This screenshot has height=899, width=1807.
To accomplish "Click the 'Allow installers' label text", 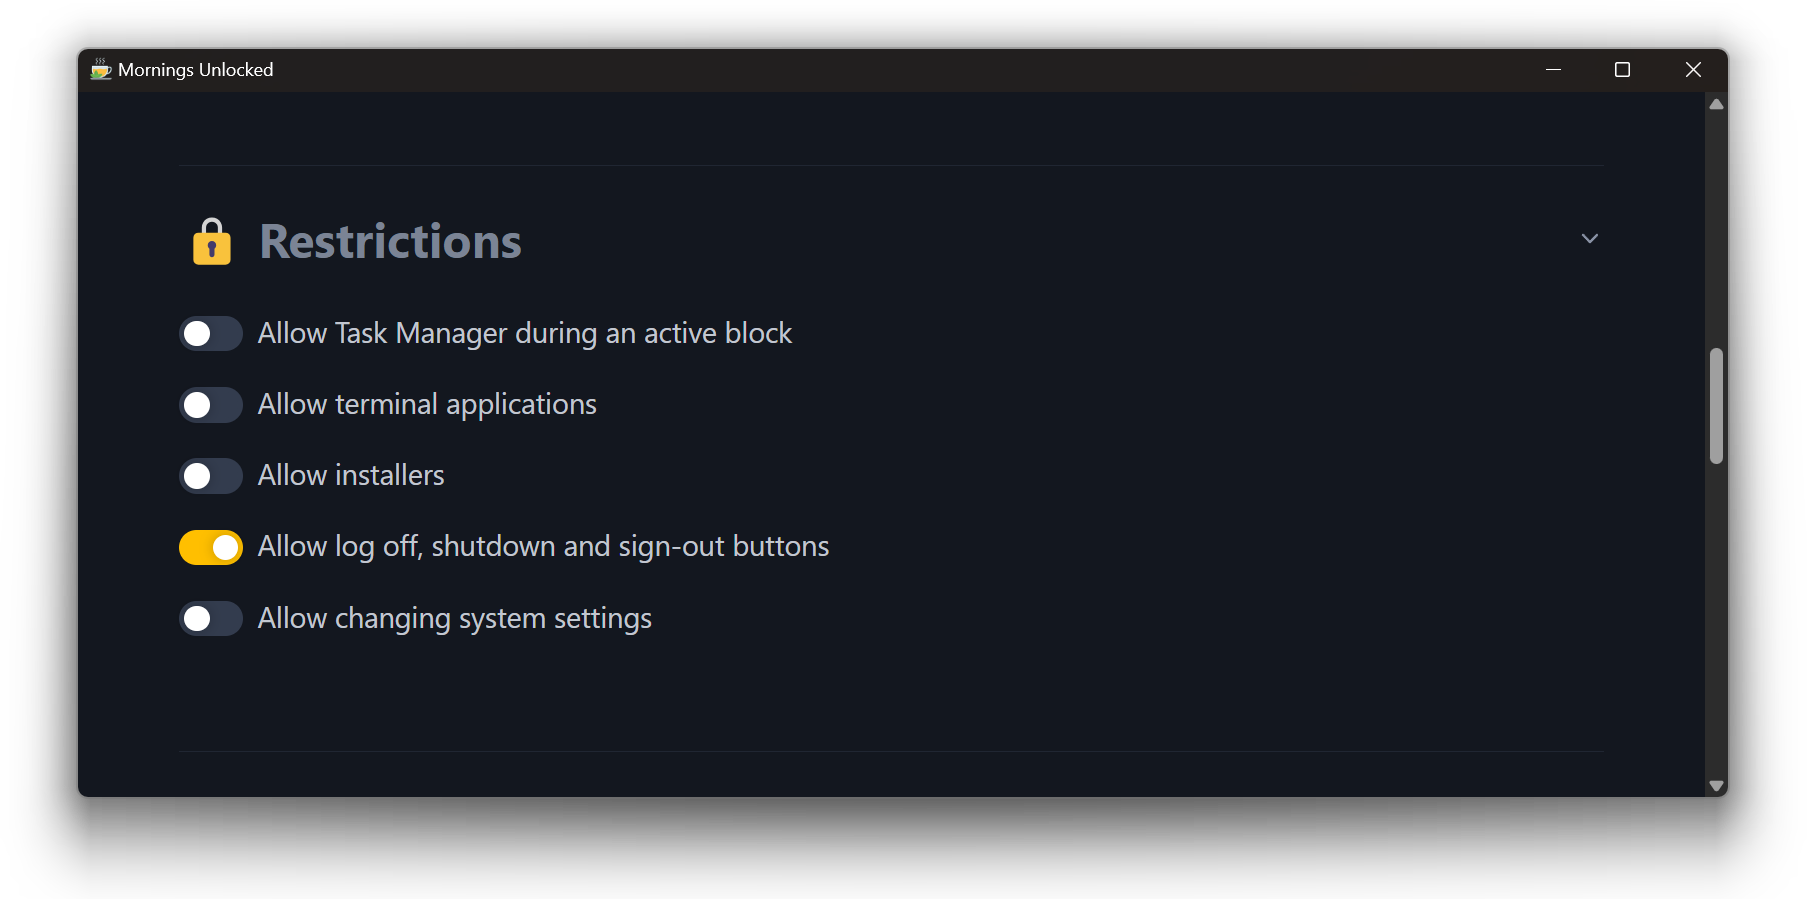I will [x=351, y=475].
